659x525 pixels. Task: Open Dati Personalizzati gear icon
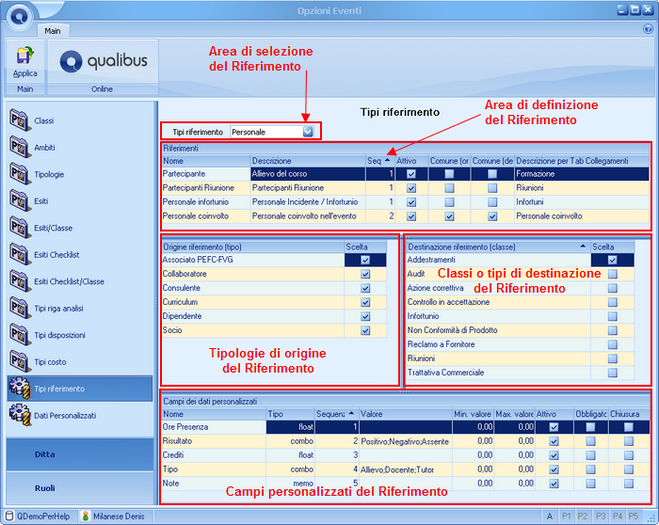click(20, 415)
